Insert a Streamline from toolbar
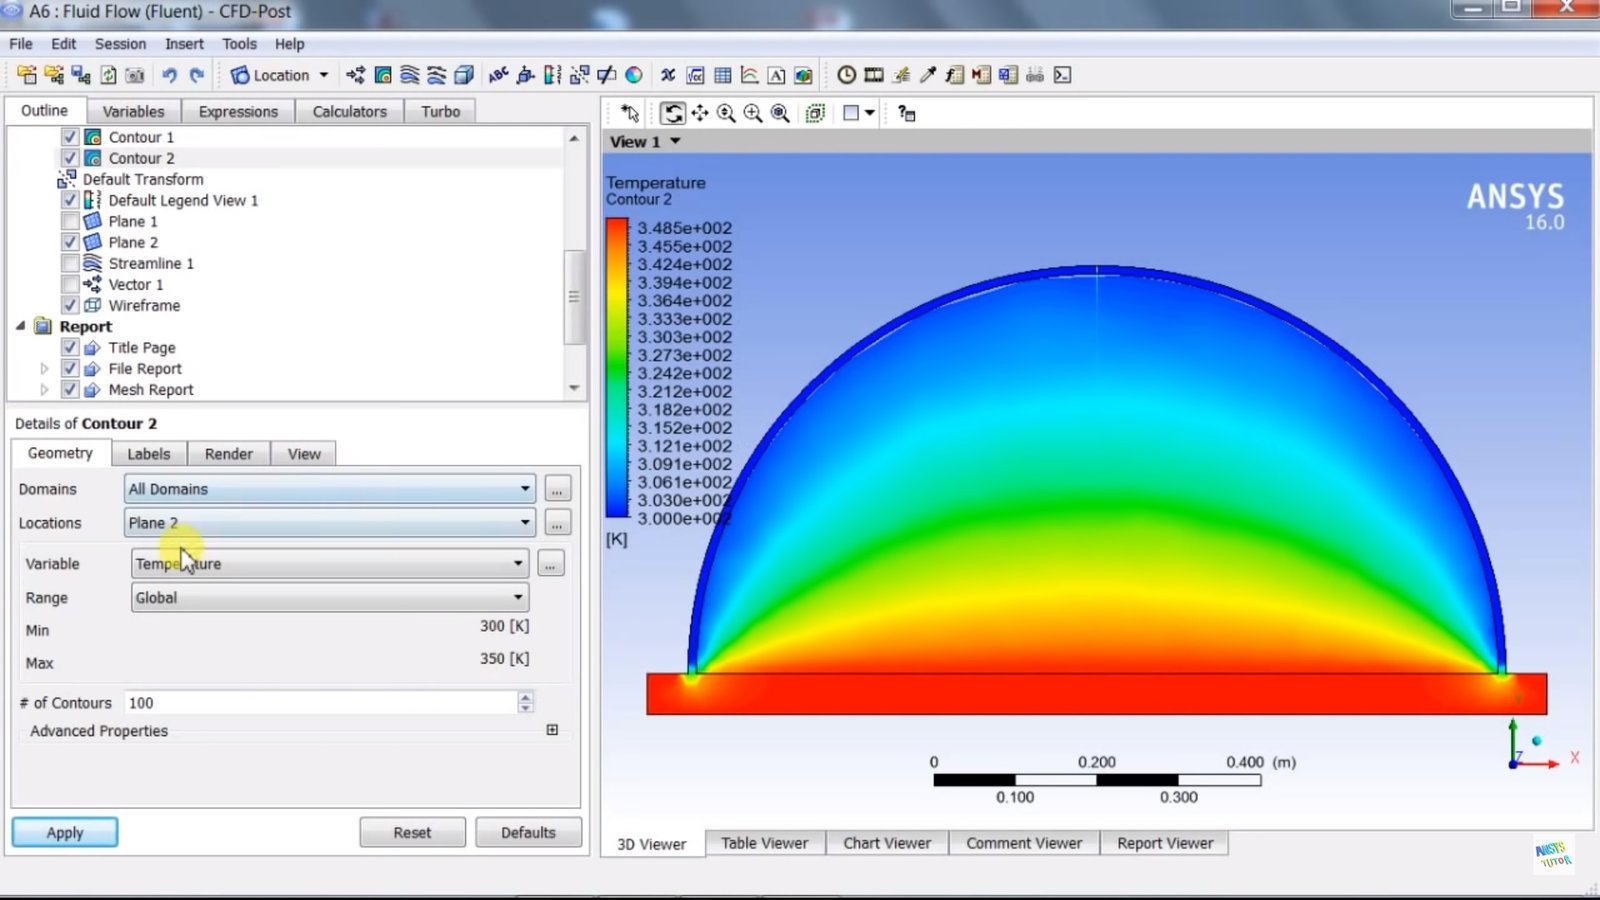Image resolution: width=1600 pixels, height=900 pixels. click(410, 75)
